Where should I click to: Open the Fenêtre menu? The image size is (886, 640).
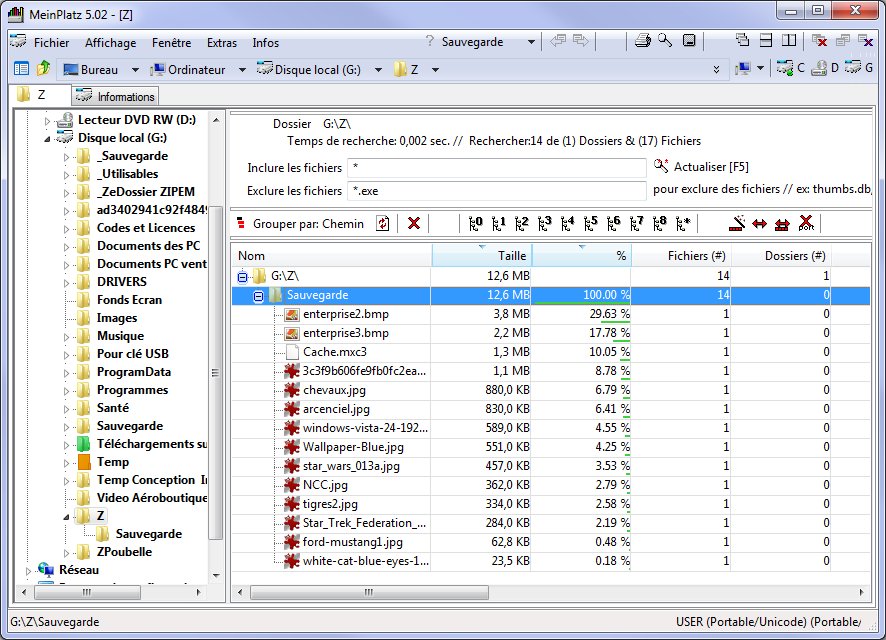[x=171, y=42]
